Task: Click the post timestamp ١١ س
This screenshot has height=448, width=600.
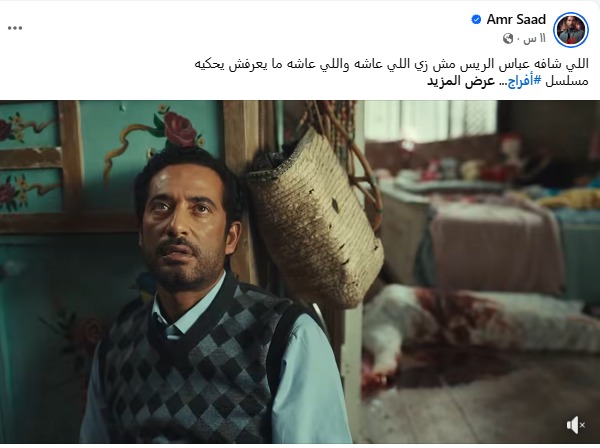Action: pyautogui.click(x=534, y=39)
